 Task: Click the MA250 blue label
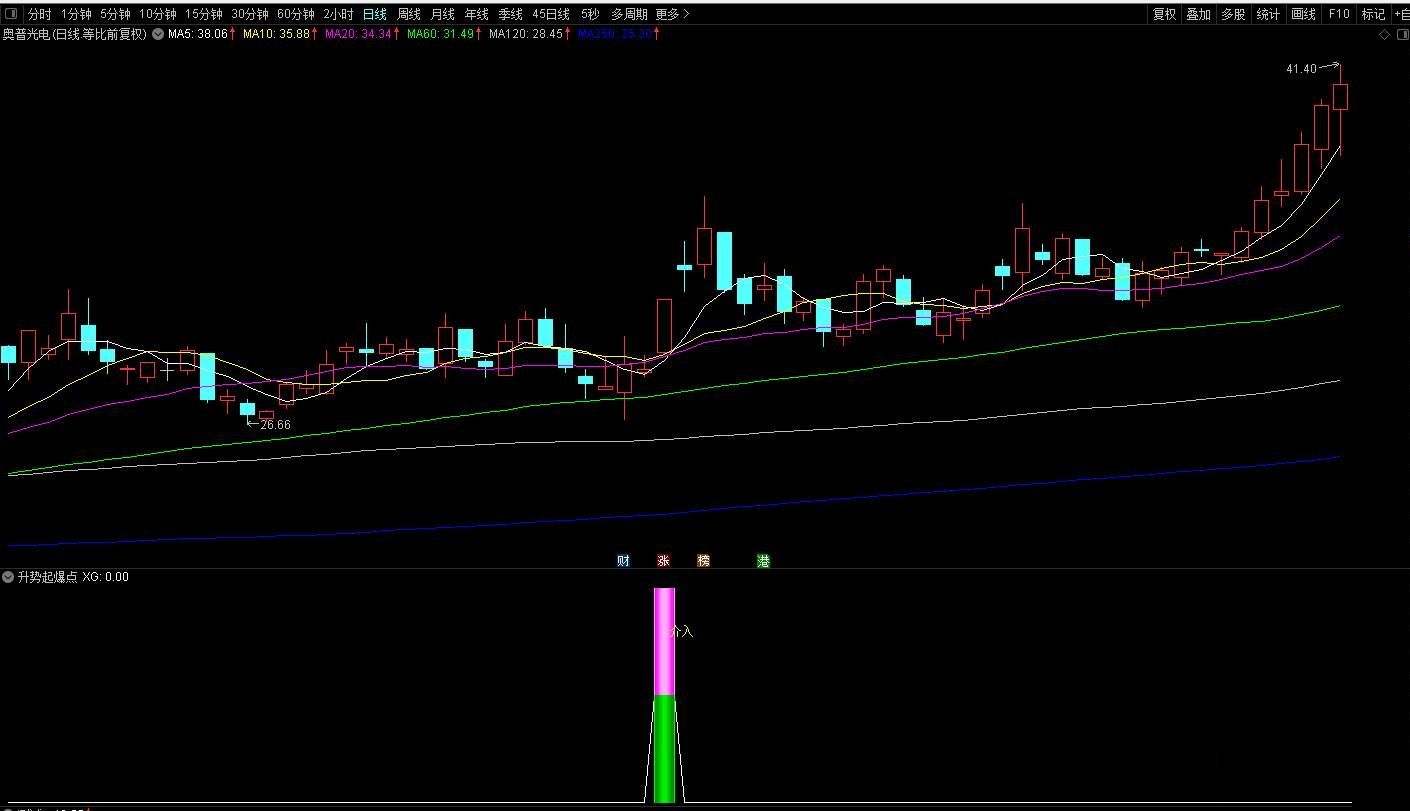click(x=615, y=34)
